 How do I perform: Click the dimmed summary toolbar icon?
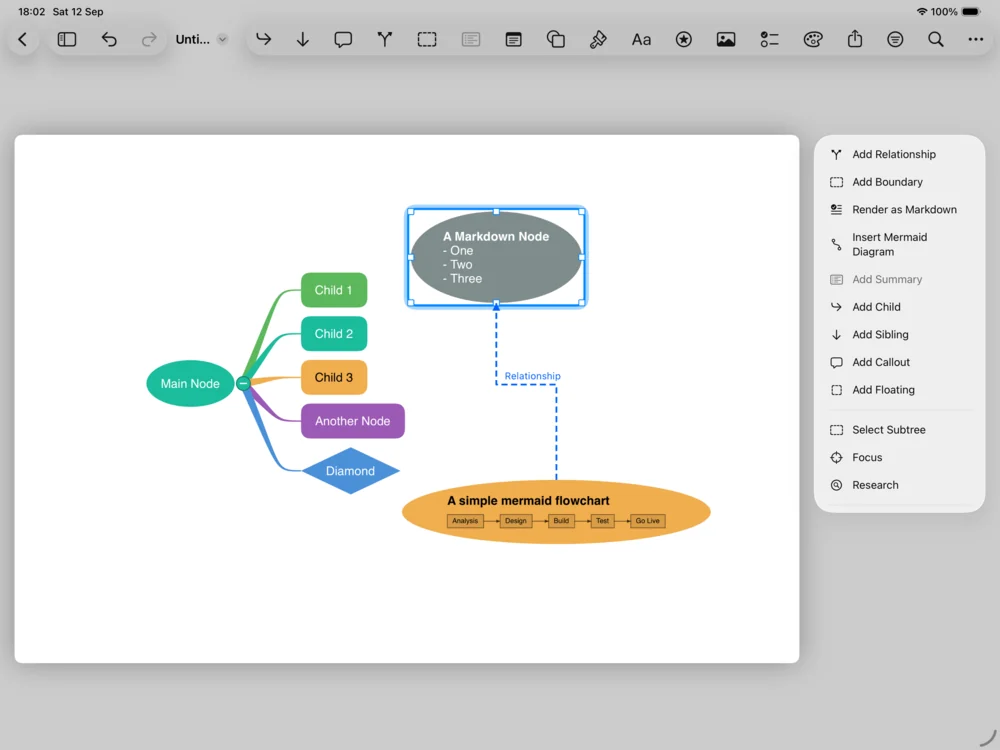click(x=471, y=40)
